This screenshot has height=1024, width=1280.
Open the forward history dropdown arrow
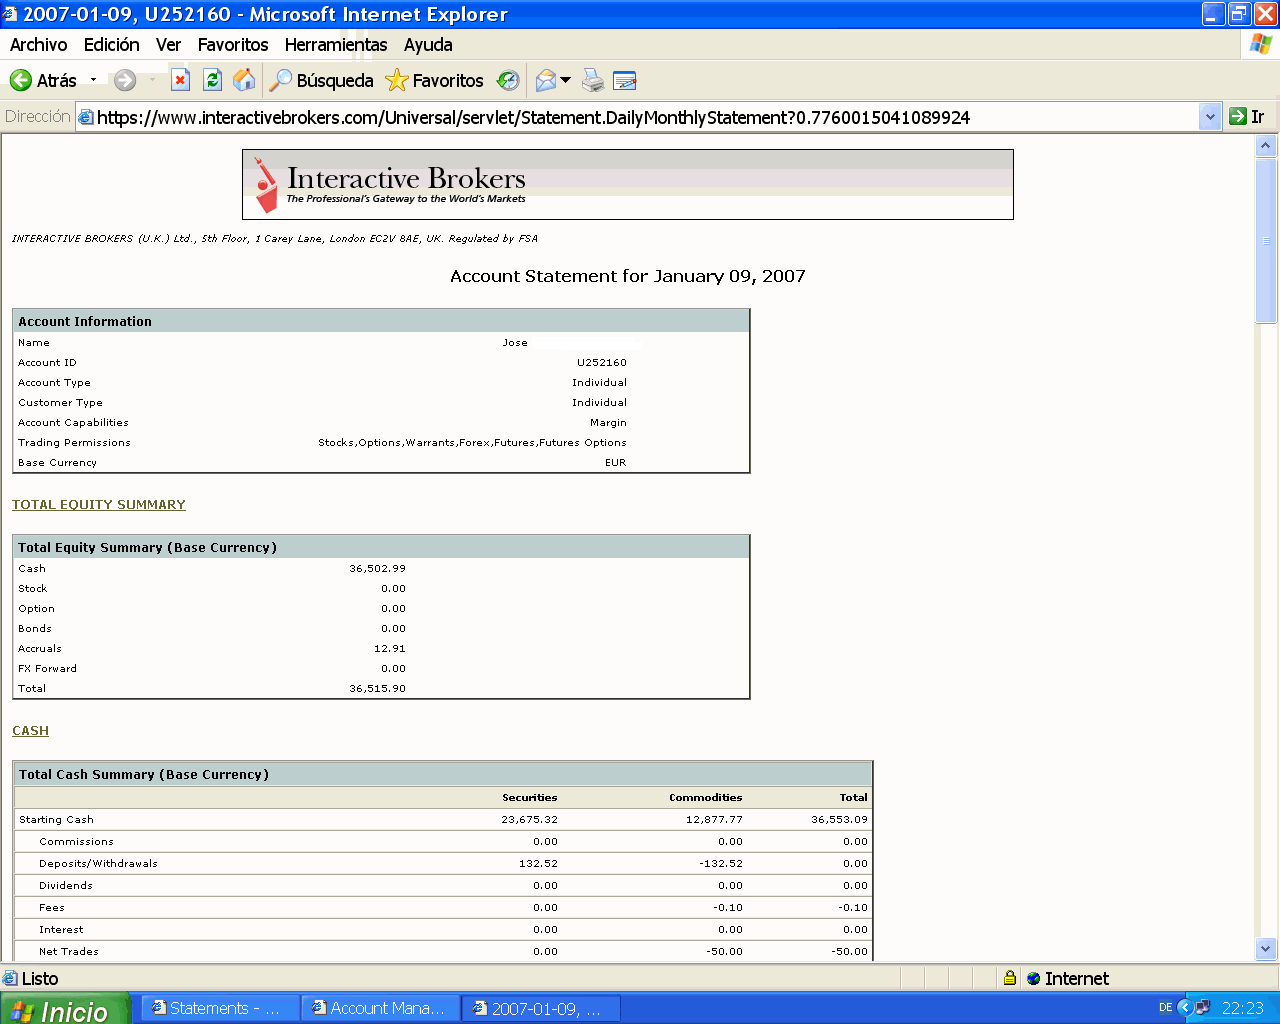pos(152,80)
